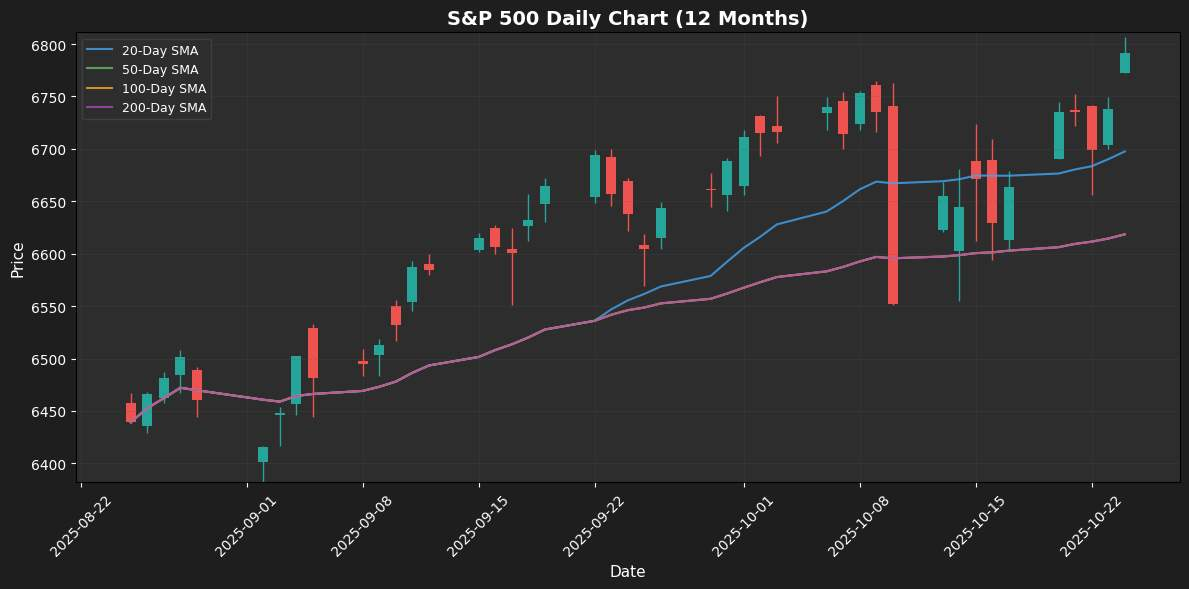Click the lowest green candle near 6400

(263, 454)
